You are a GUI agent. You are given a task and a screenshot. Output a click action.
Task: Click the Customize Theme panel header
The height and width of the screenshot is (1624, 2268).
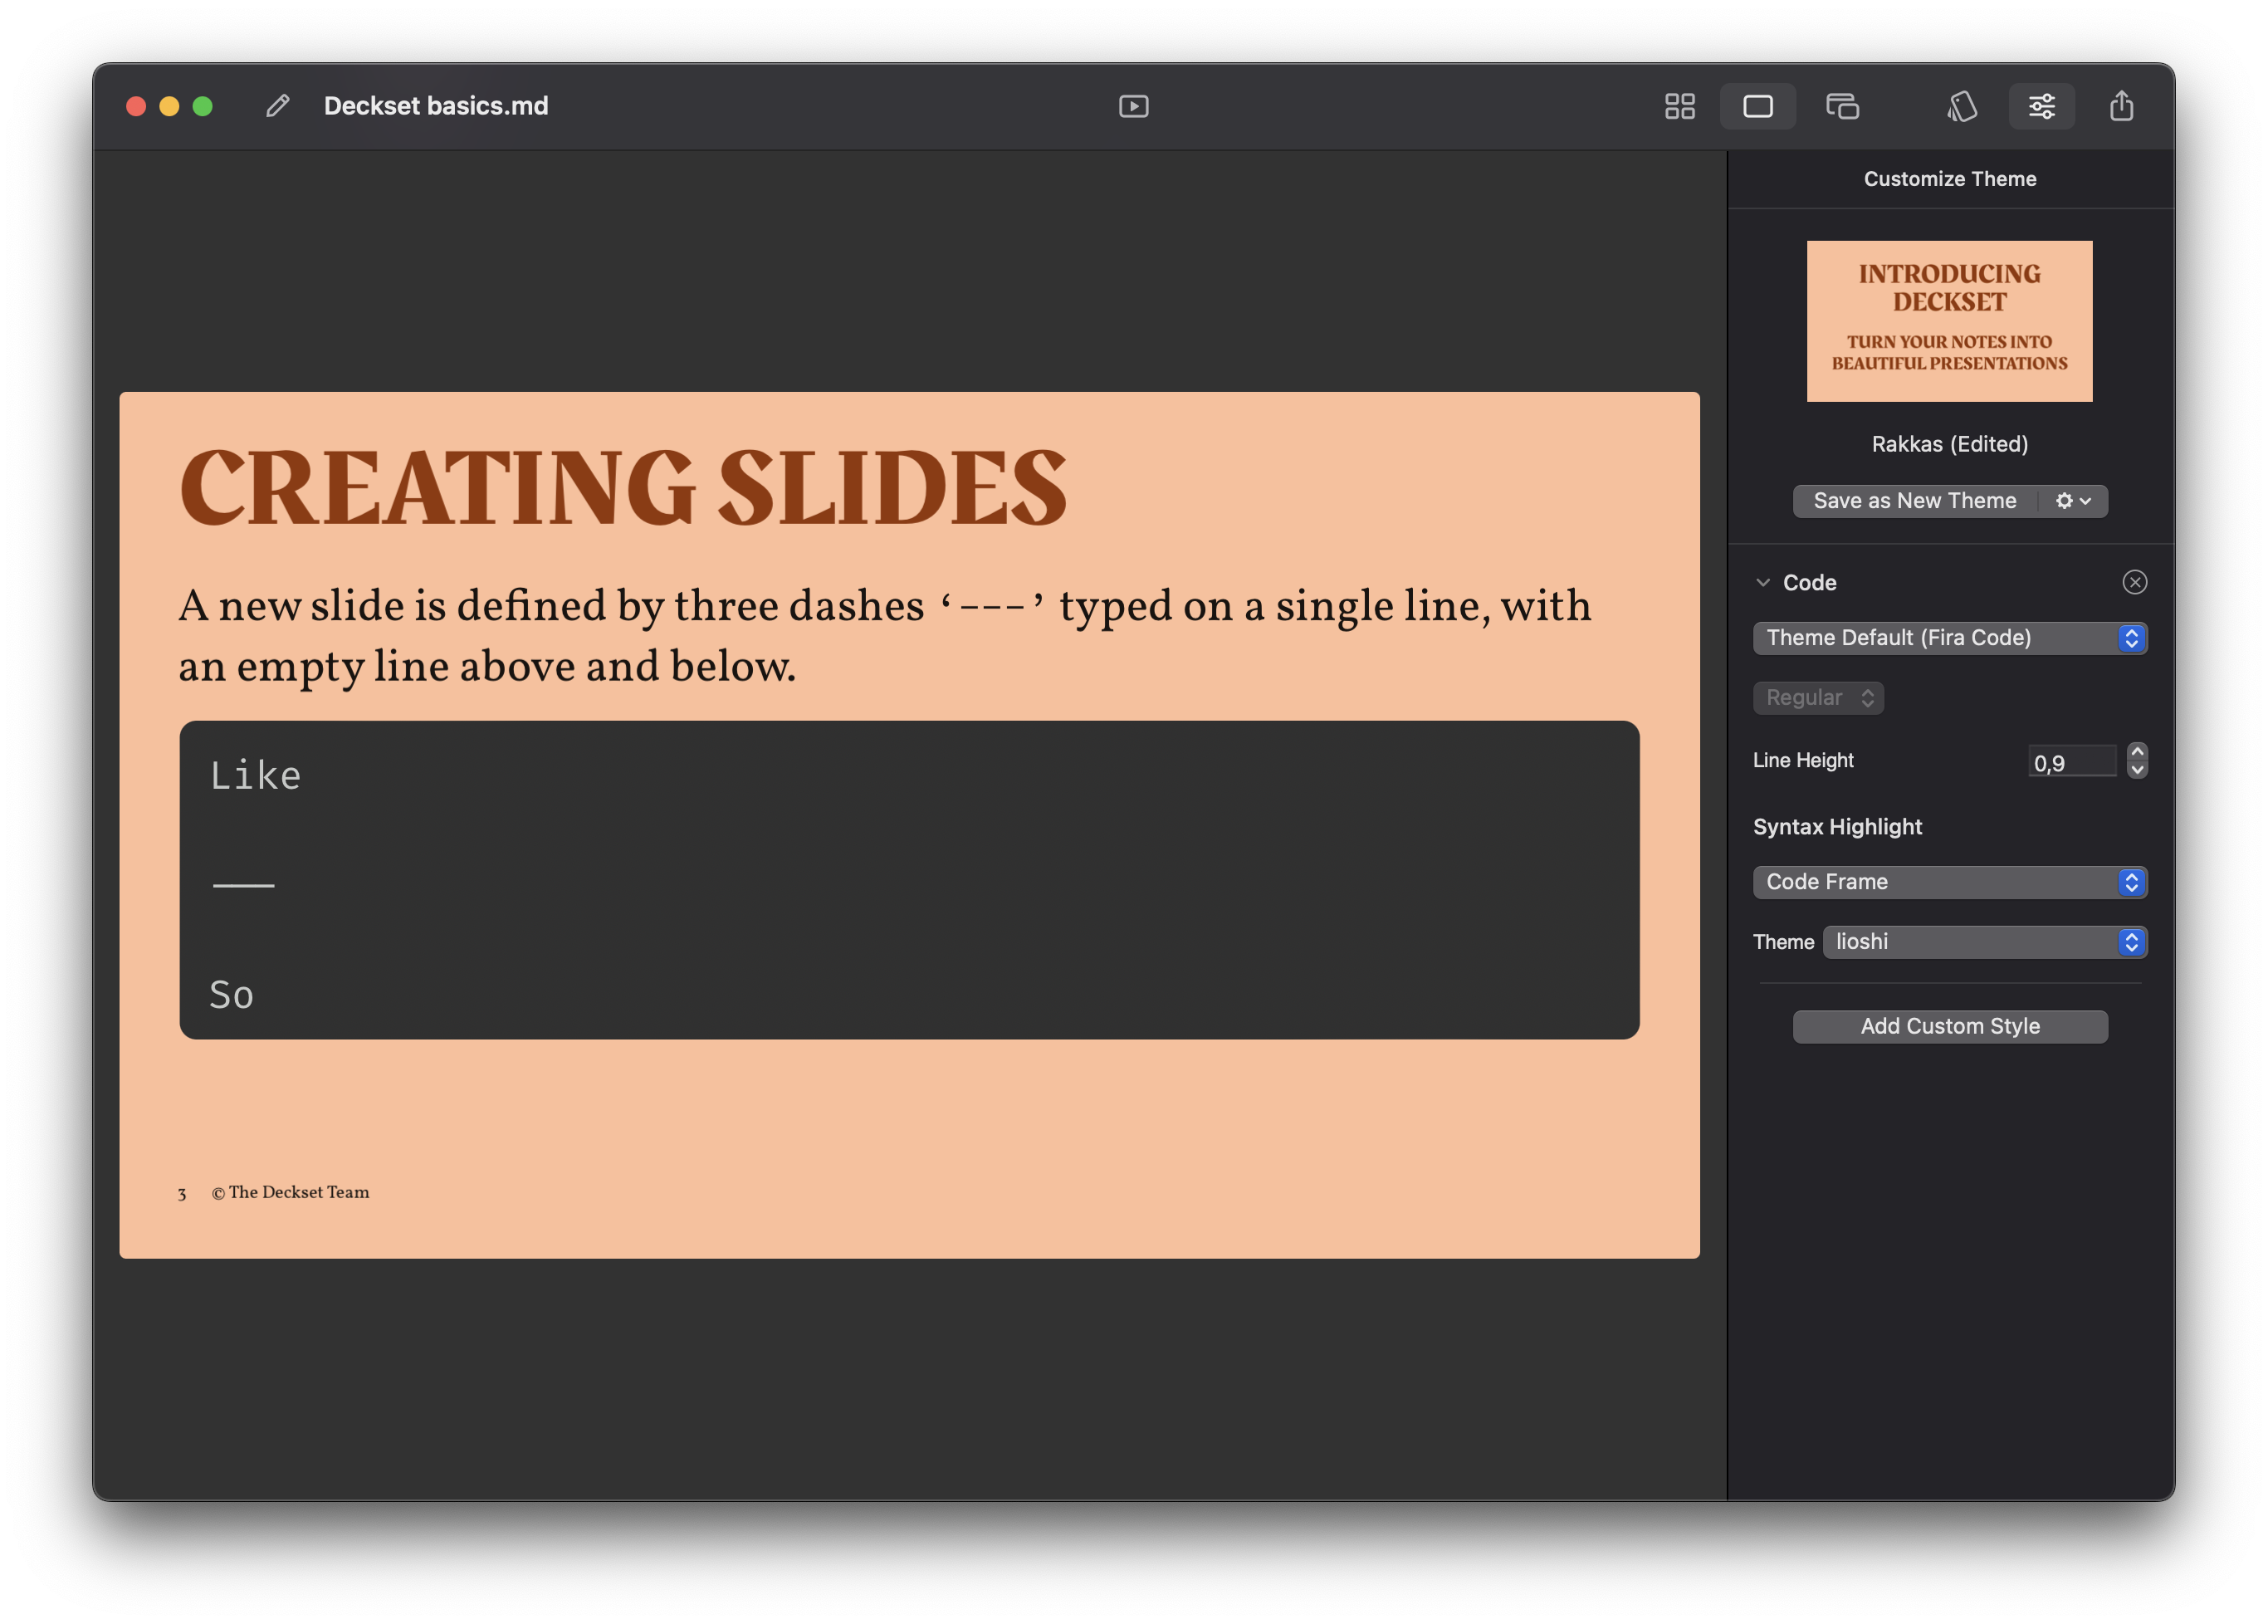[1949, 179]
